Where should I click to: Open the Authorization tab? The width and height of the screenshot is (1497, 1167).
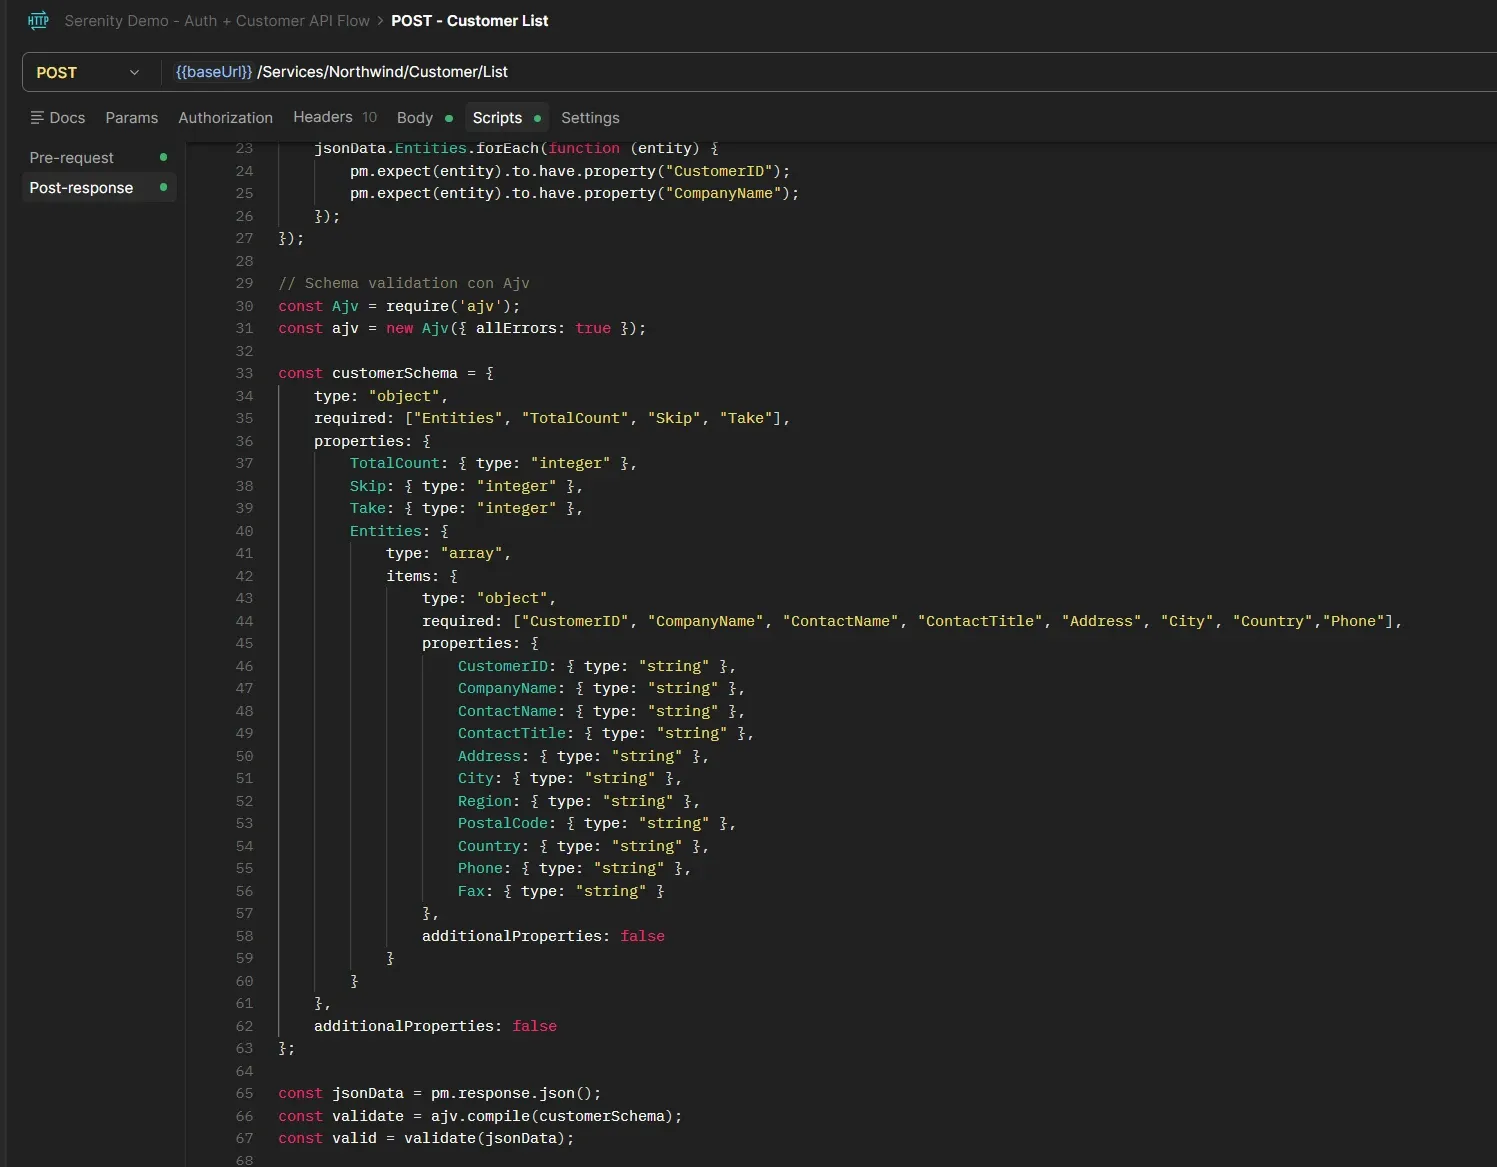[x=225, y=117]
